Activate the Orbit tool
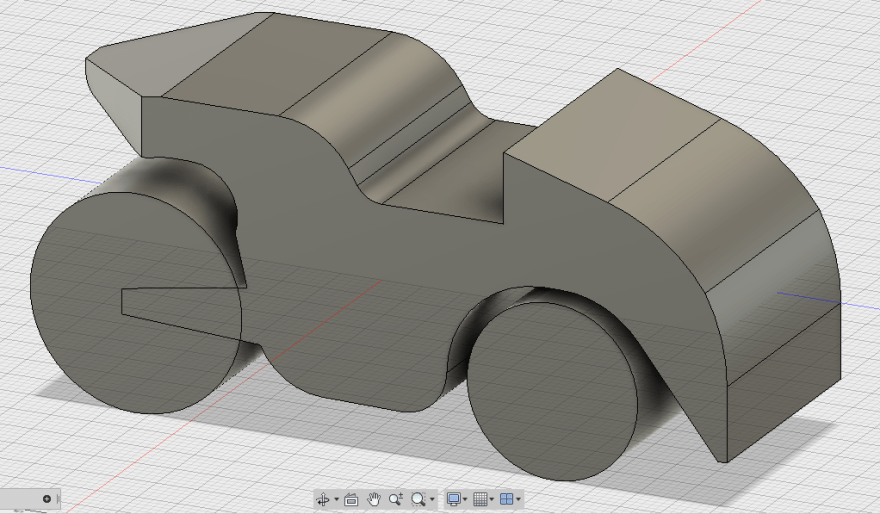Screen dimensions: 880x514 coord(323,498)
